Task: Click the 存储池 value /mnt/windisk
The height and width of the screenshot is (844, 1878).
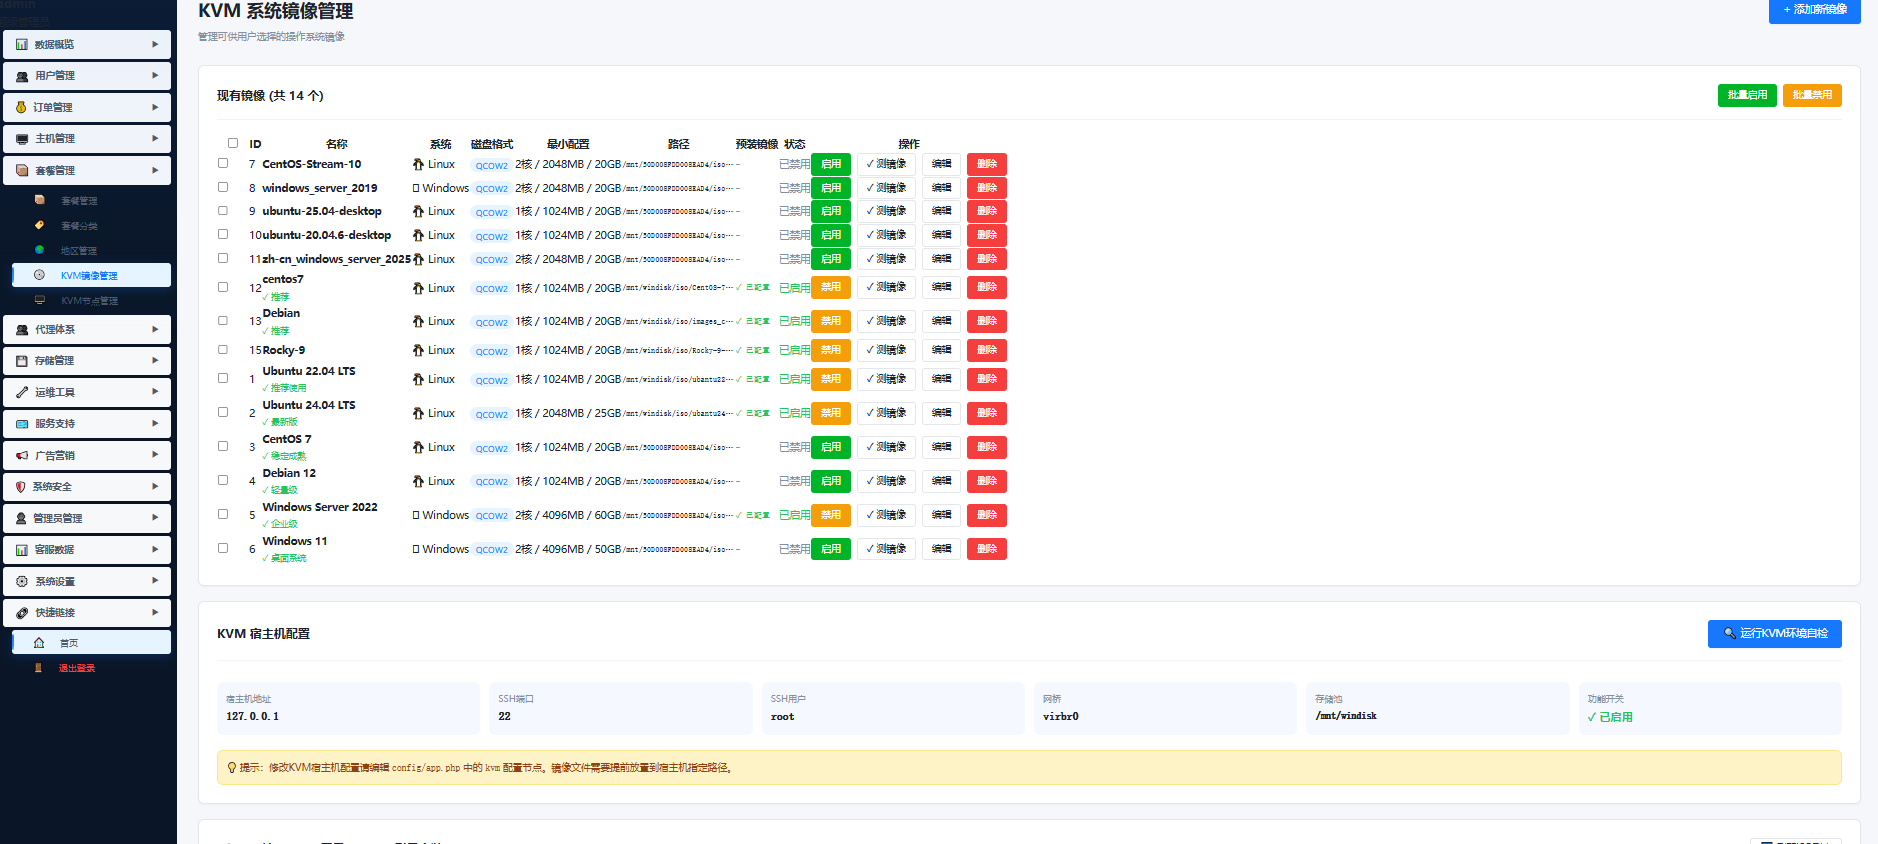Action: (x=1346, y=716)
